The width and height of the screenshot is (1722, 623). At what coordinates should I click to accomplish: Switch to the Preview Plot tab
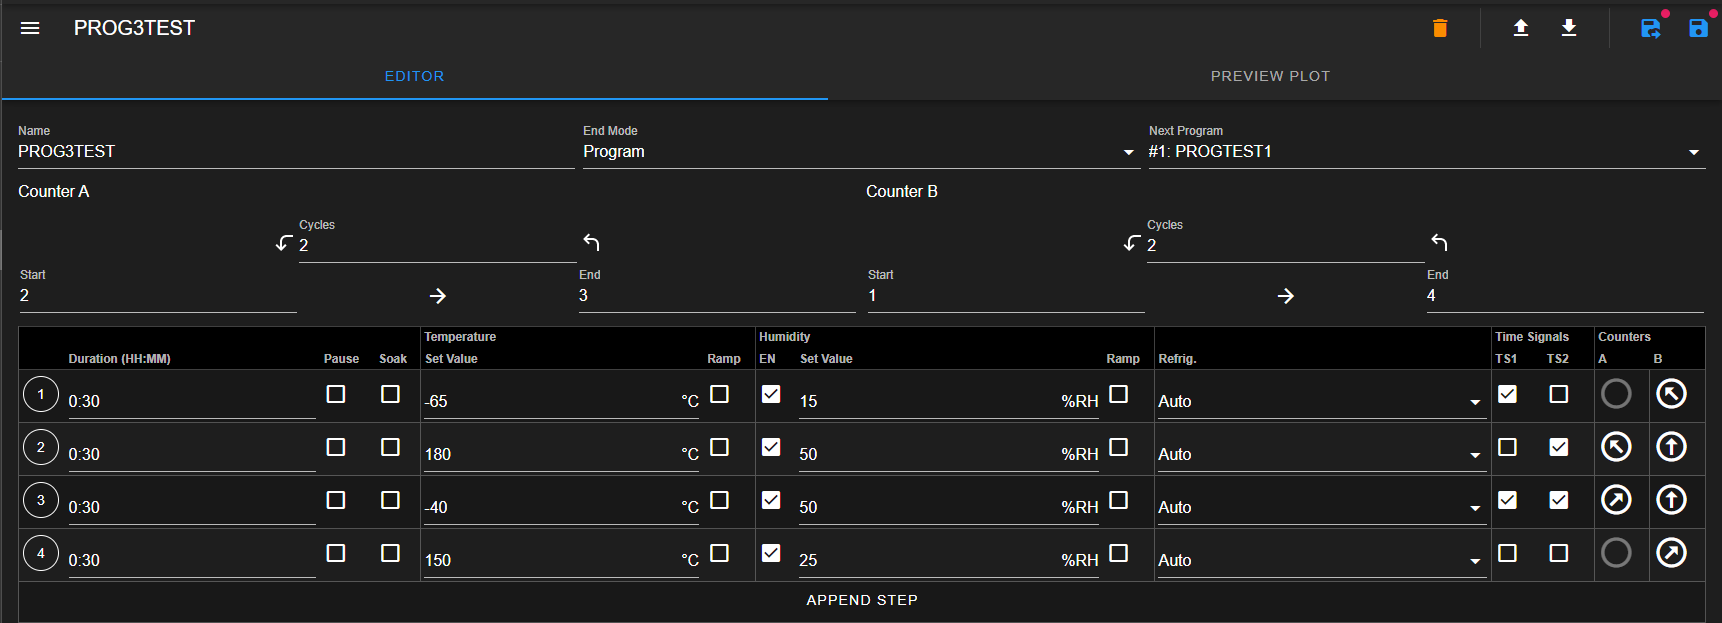point(1270,76)
